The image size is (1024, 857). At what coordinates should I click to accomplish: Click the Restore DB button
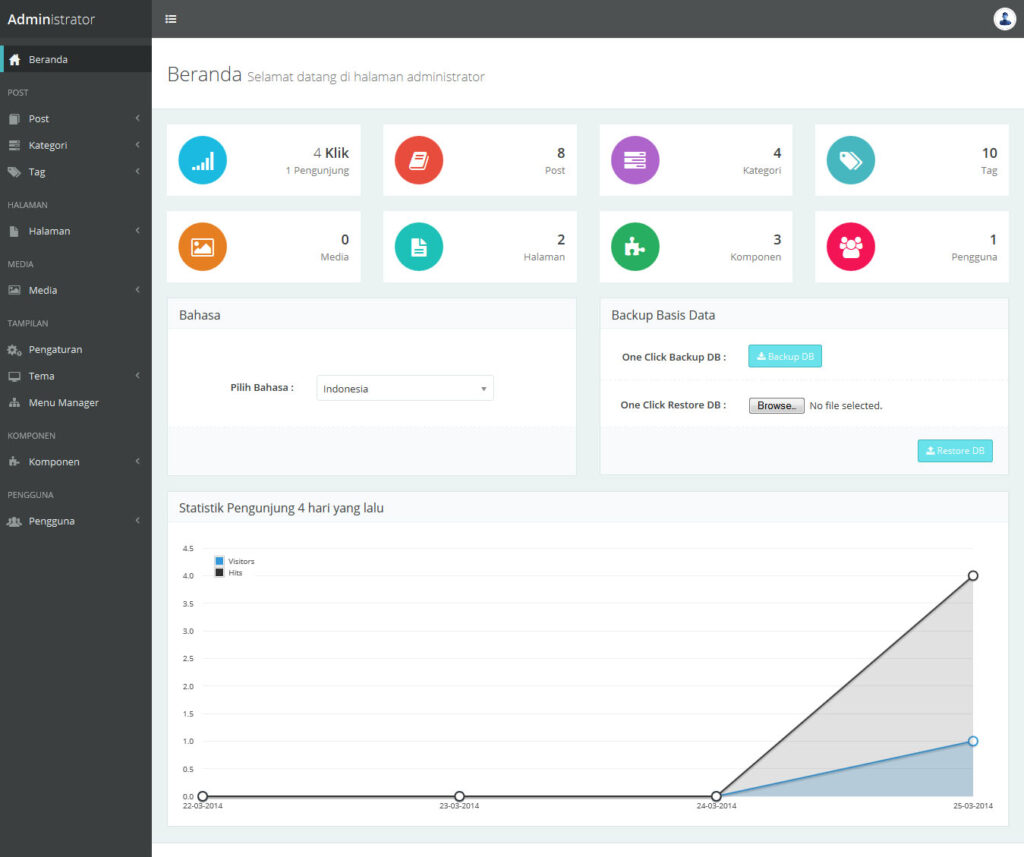(x=955, y=451)
